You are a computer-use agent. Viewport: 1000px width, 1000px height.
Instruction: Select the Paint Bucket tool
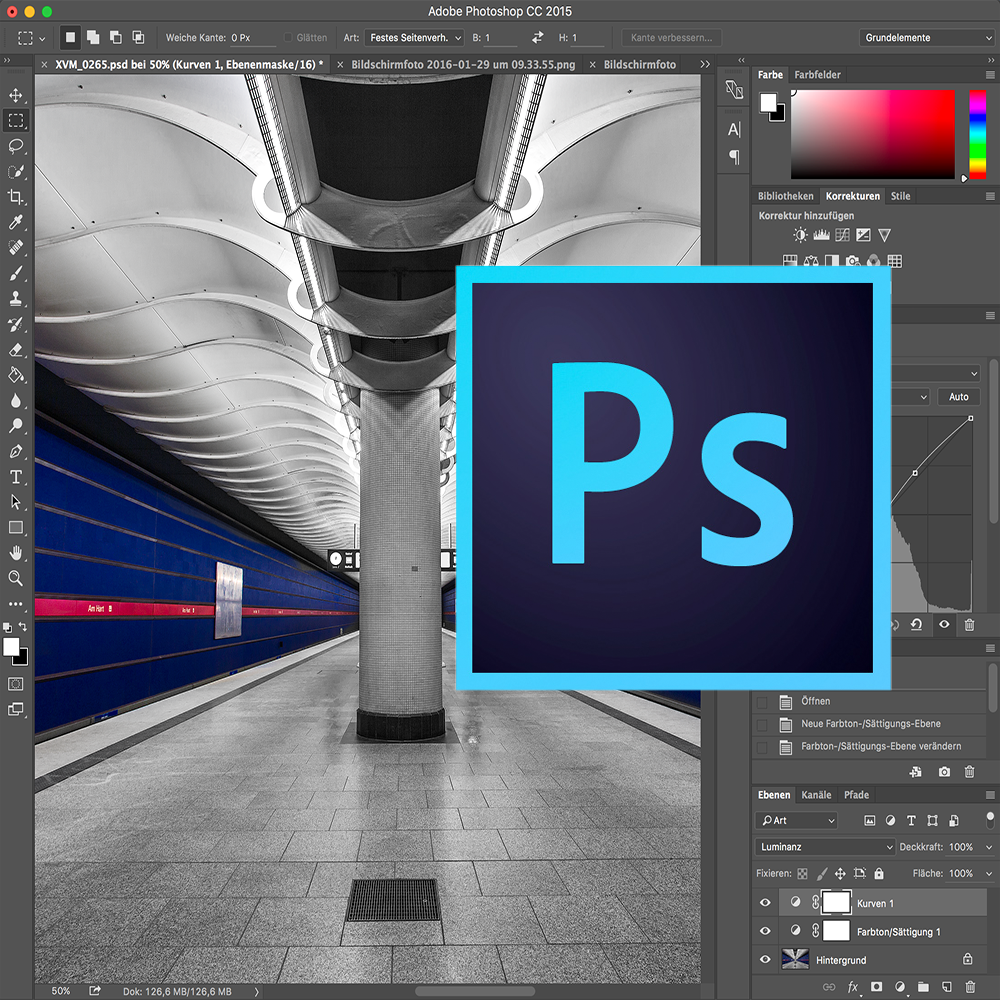pos(15,375)
